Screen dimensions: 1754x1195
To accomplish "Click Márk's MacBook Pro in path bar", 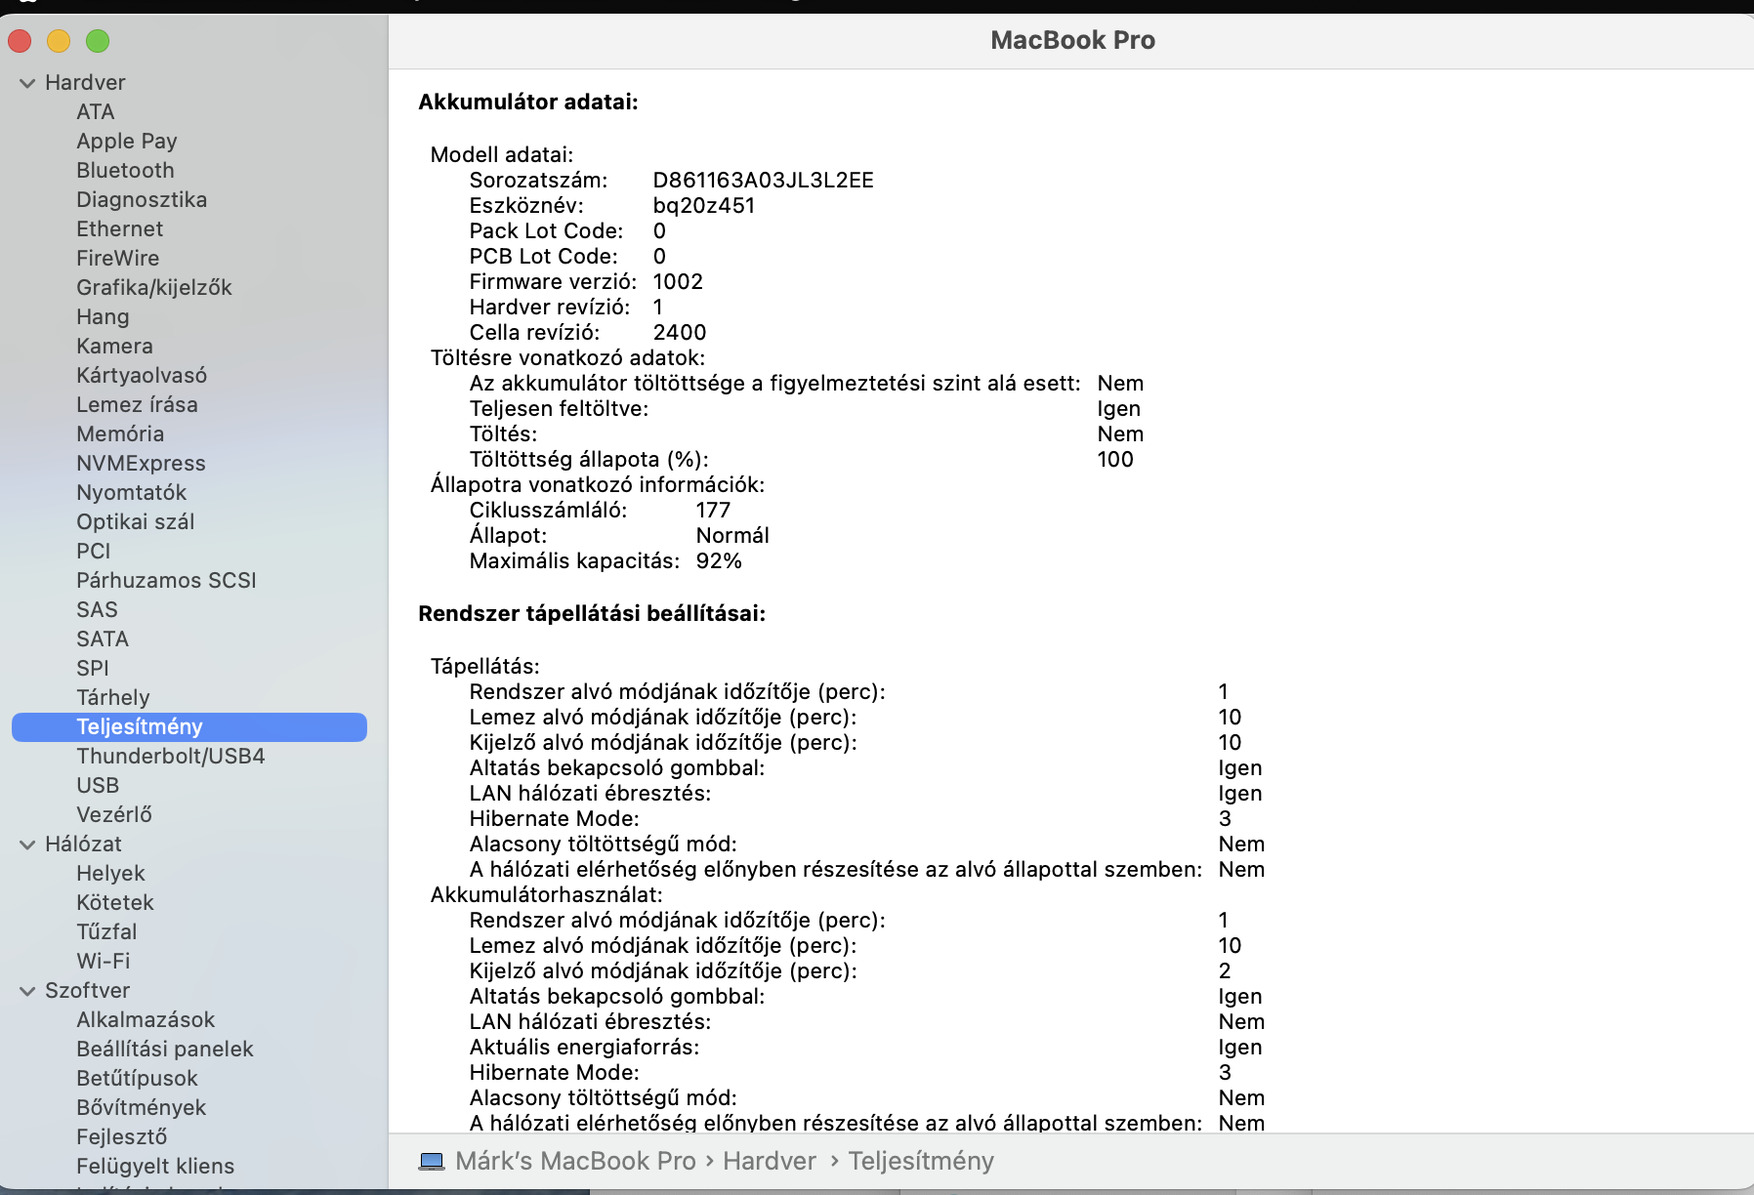I will (575, 1161).
